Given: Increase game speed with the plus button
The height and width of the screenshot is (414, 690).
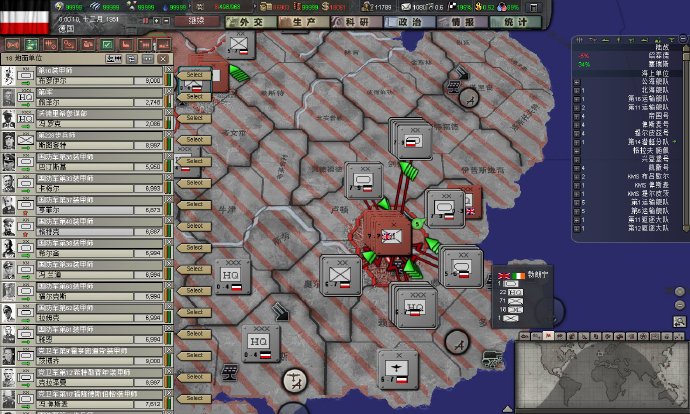Looking at the screenshot, I should (156, 21).
